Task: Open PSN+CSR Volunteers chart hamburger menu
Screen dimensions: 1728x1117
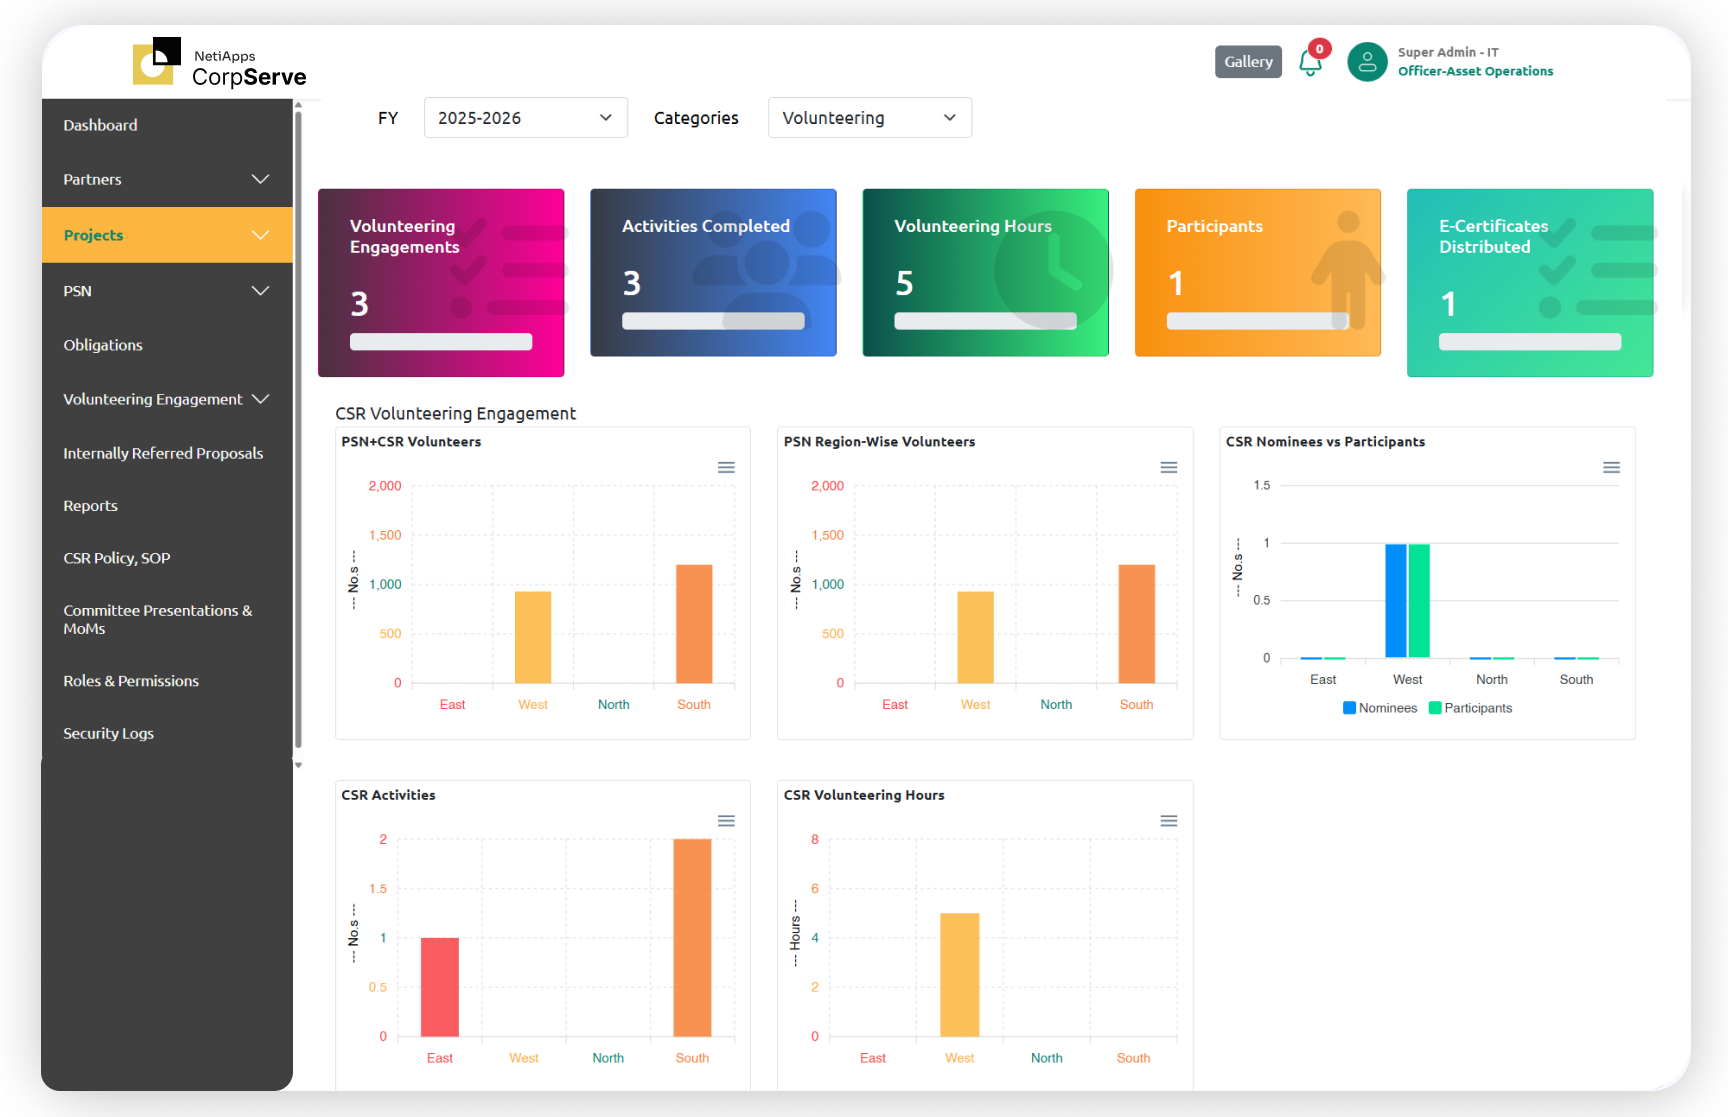Action: [x=726, y=467]
